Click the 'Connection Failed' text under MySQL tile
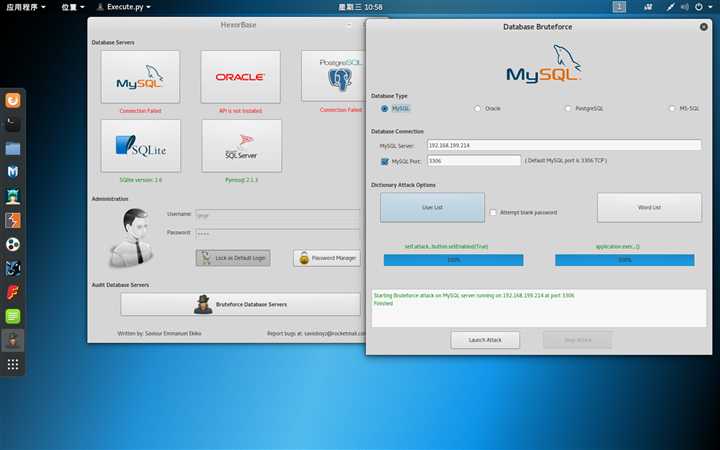 [x=141, y=111]
